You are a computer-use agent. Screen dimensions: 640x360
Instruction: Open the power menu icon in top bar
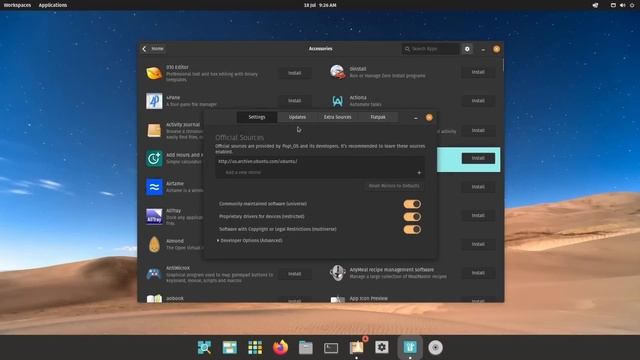(x=632, y=5)
